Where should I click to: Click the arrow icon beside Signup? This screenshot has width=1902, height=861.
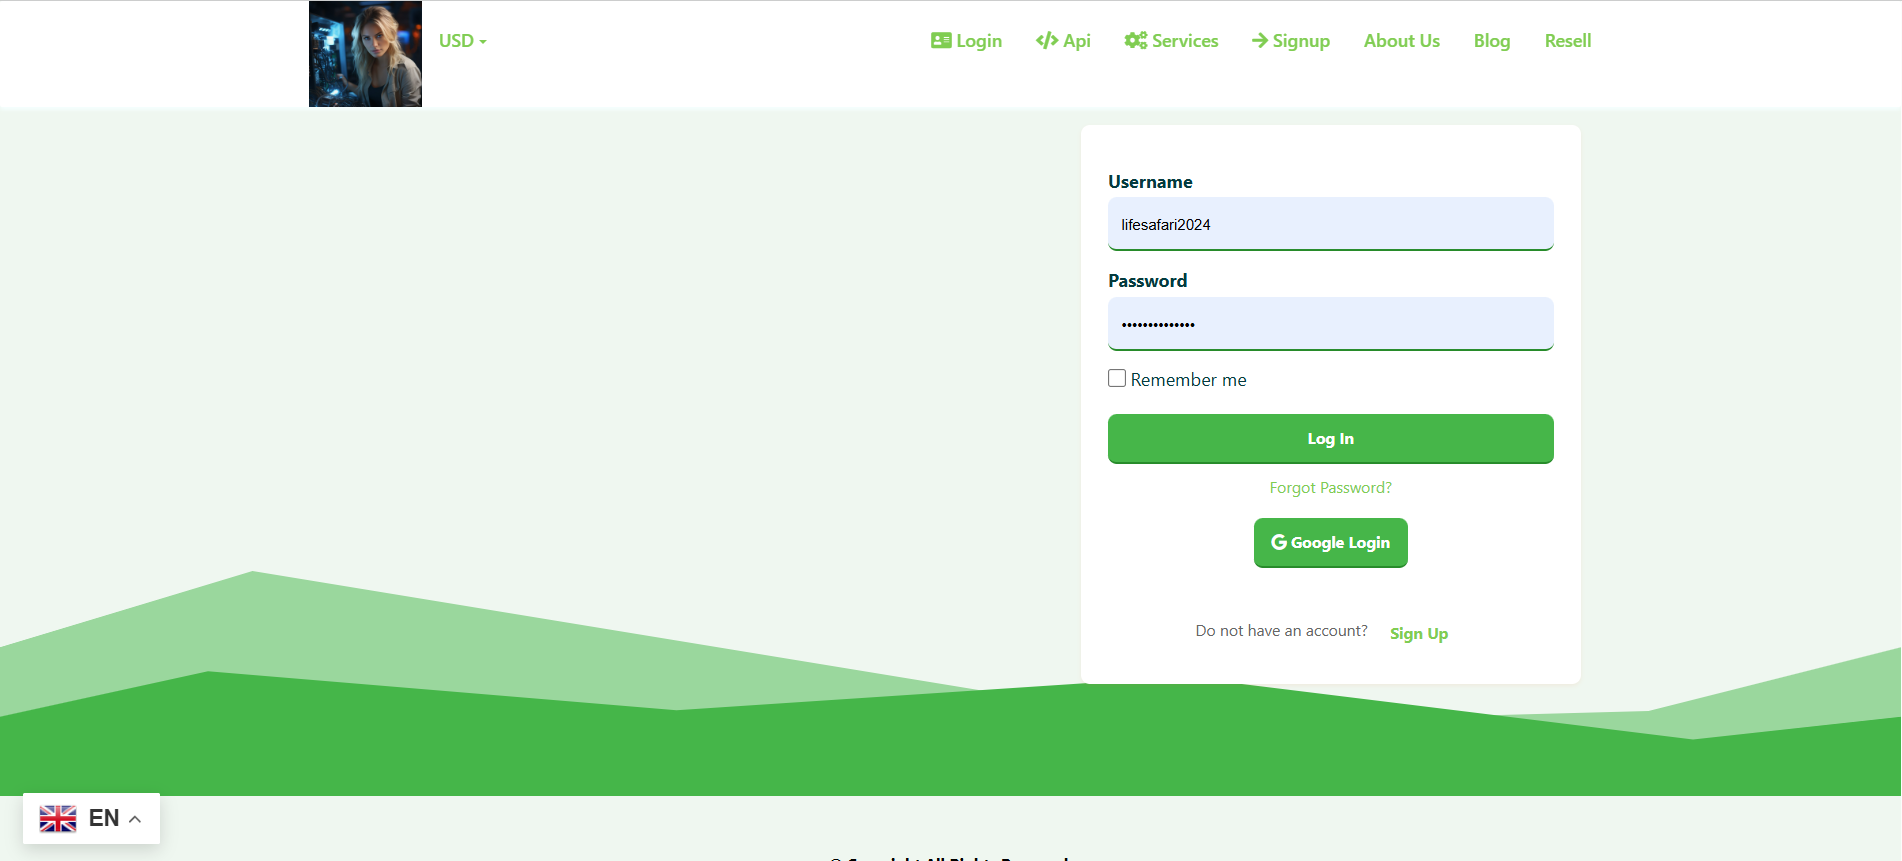point(1260,41)
